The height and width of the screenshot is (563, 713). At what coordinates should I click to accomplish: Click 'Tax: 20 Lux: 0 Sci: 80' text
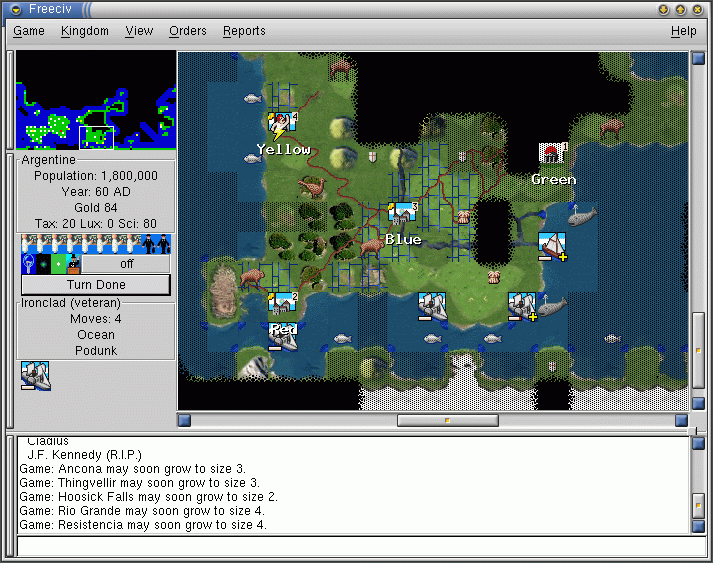[96, 224]
